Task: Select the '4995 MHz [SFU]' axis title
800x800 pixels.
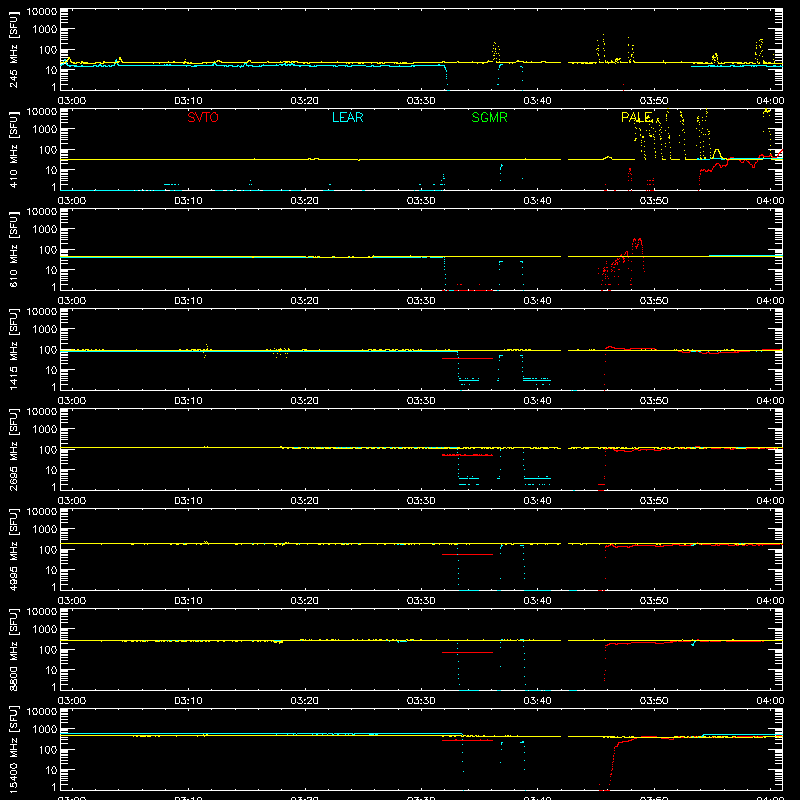Action: 13,549
